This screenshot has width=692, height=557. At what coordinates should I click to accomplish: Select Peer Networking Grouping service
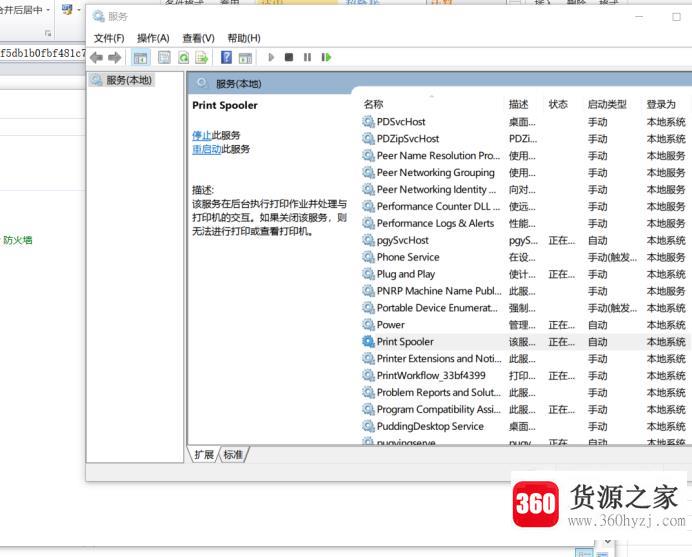(x=525, y=173)
